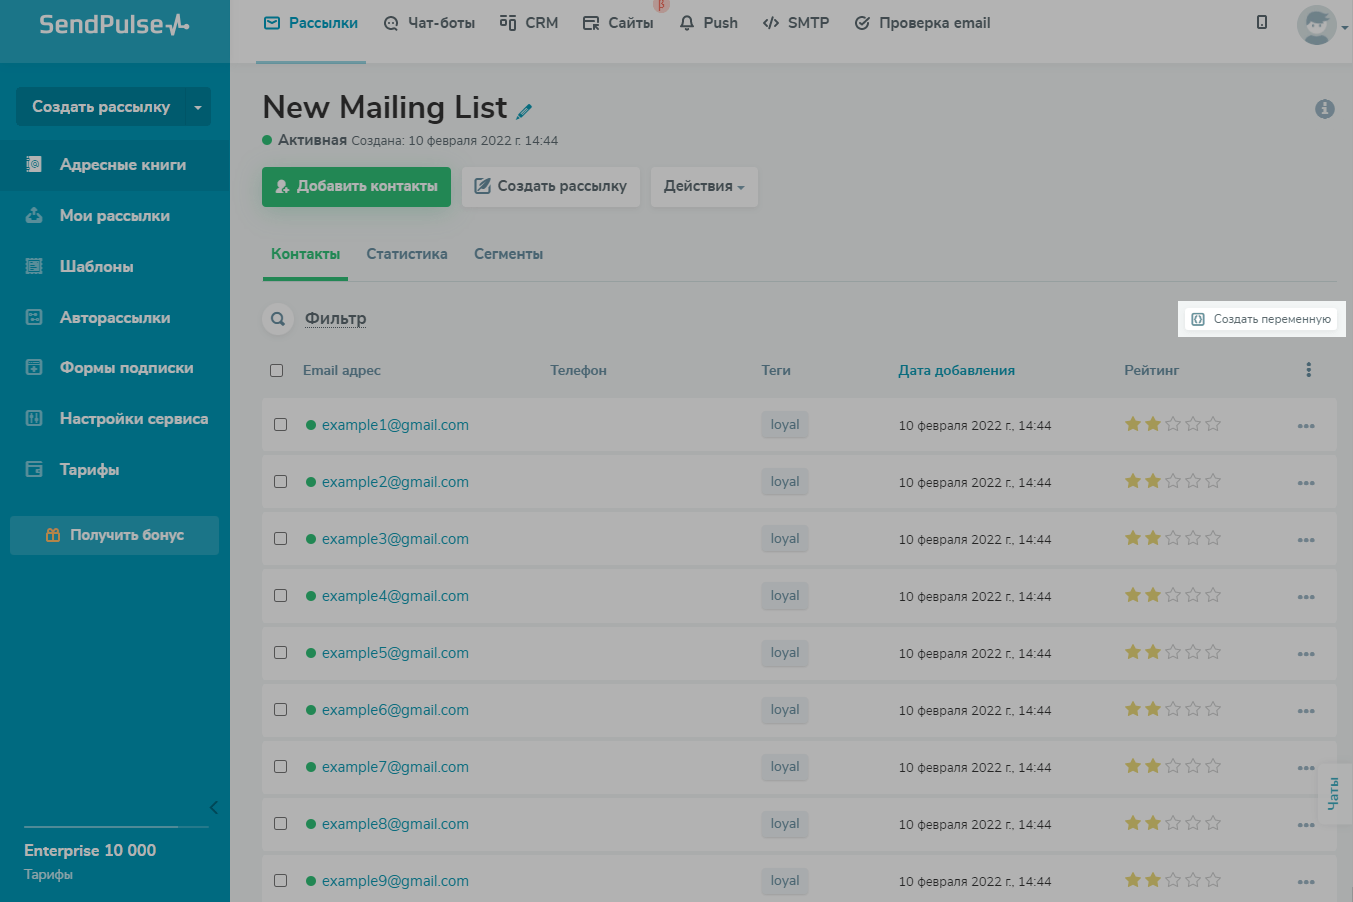
Task: Toggle the select all contacts checkbox
Action: pos(277,371)
